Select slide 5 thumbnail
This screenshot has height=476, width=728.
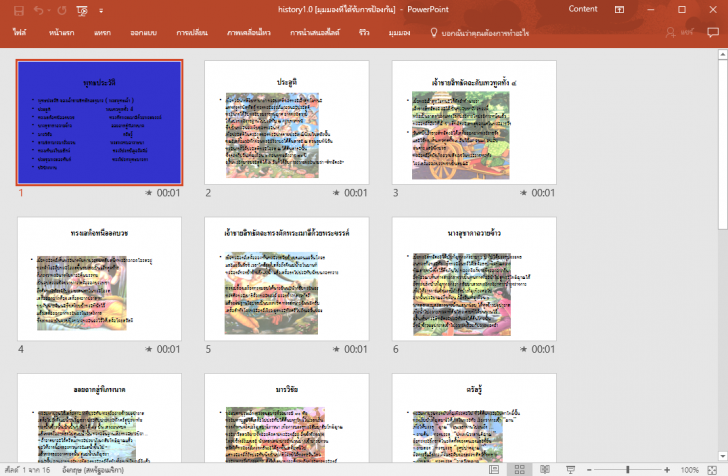(287, 279)
